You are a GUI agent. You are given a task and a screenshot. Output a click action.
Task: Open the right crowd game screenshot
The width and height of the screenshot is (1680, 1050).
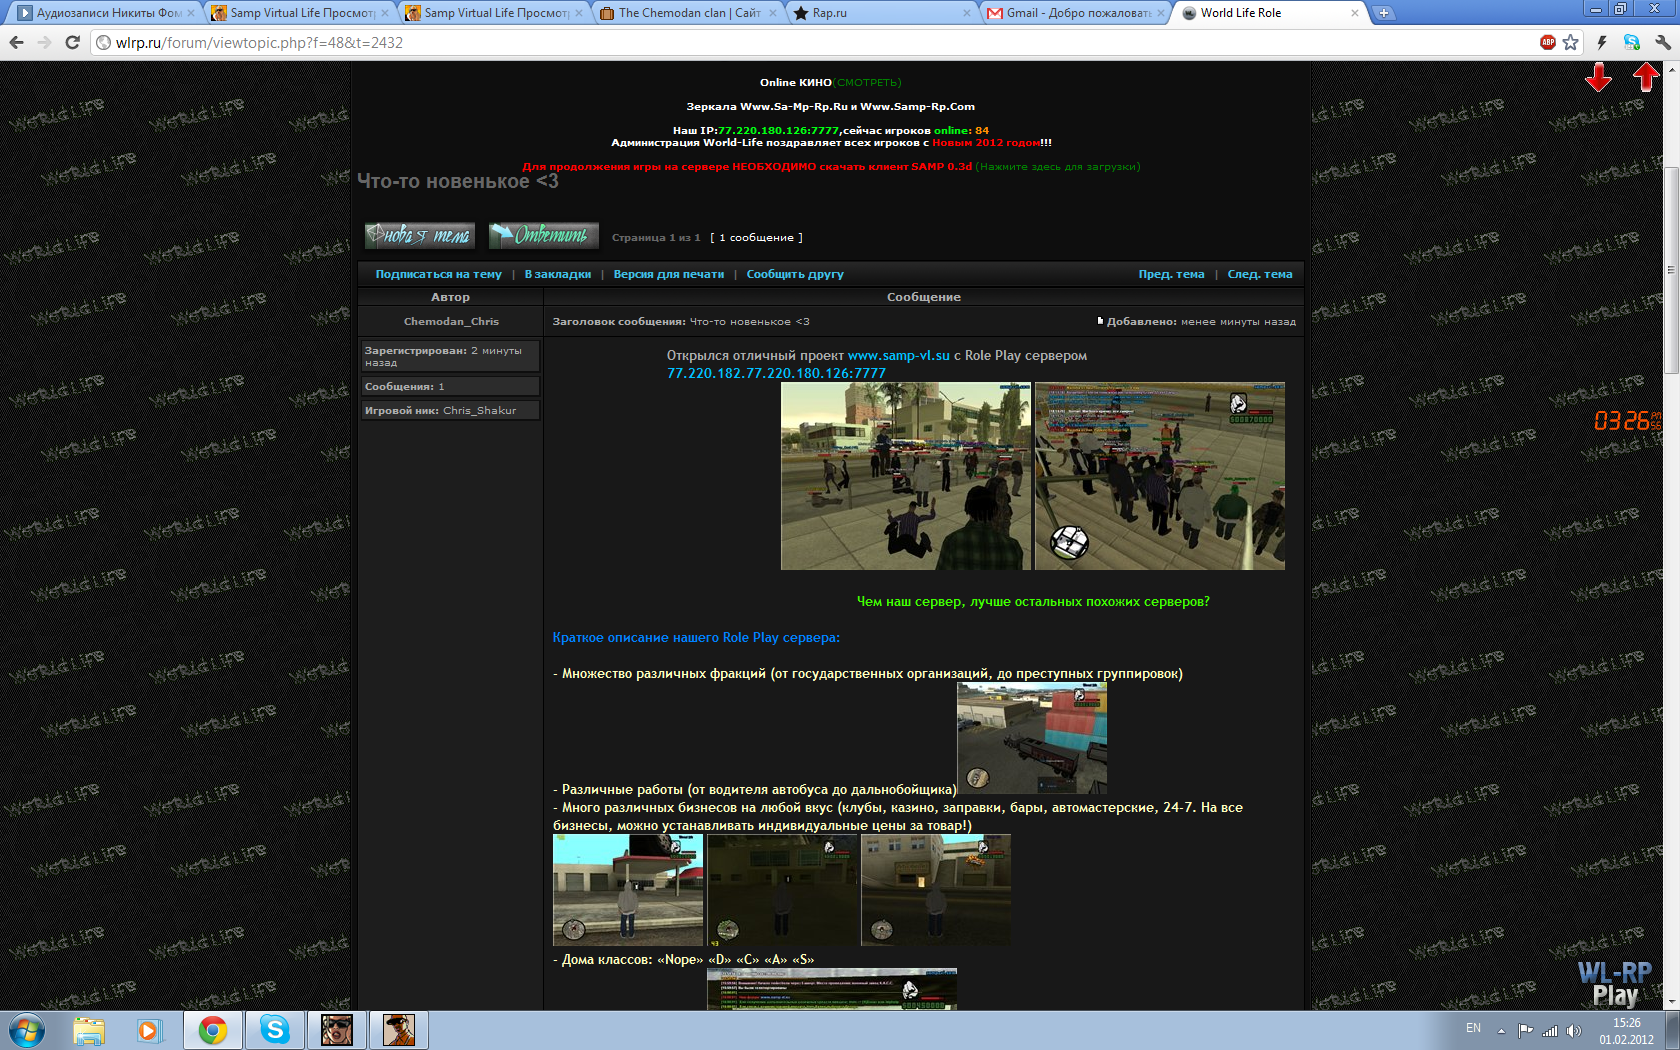click(1160, 476)
